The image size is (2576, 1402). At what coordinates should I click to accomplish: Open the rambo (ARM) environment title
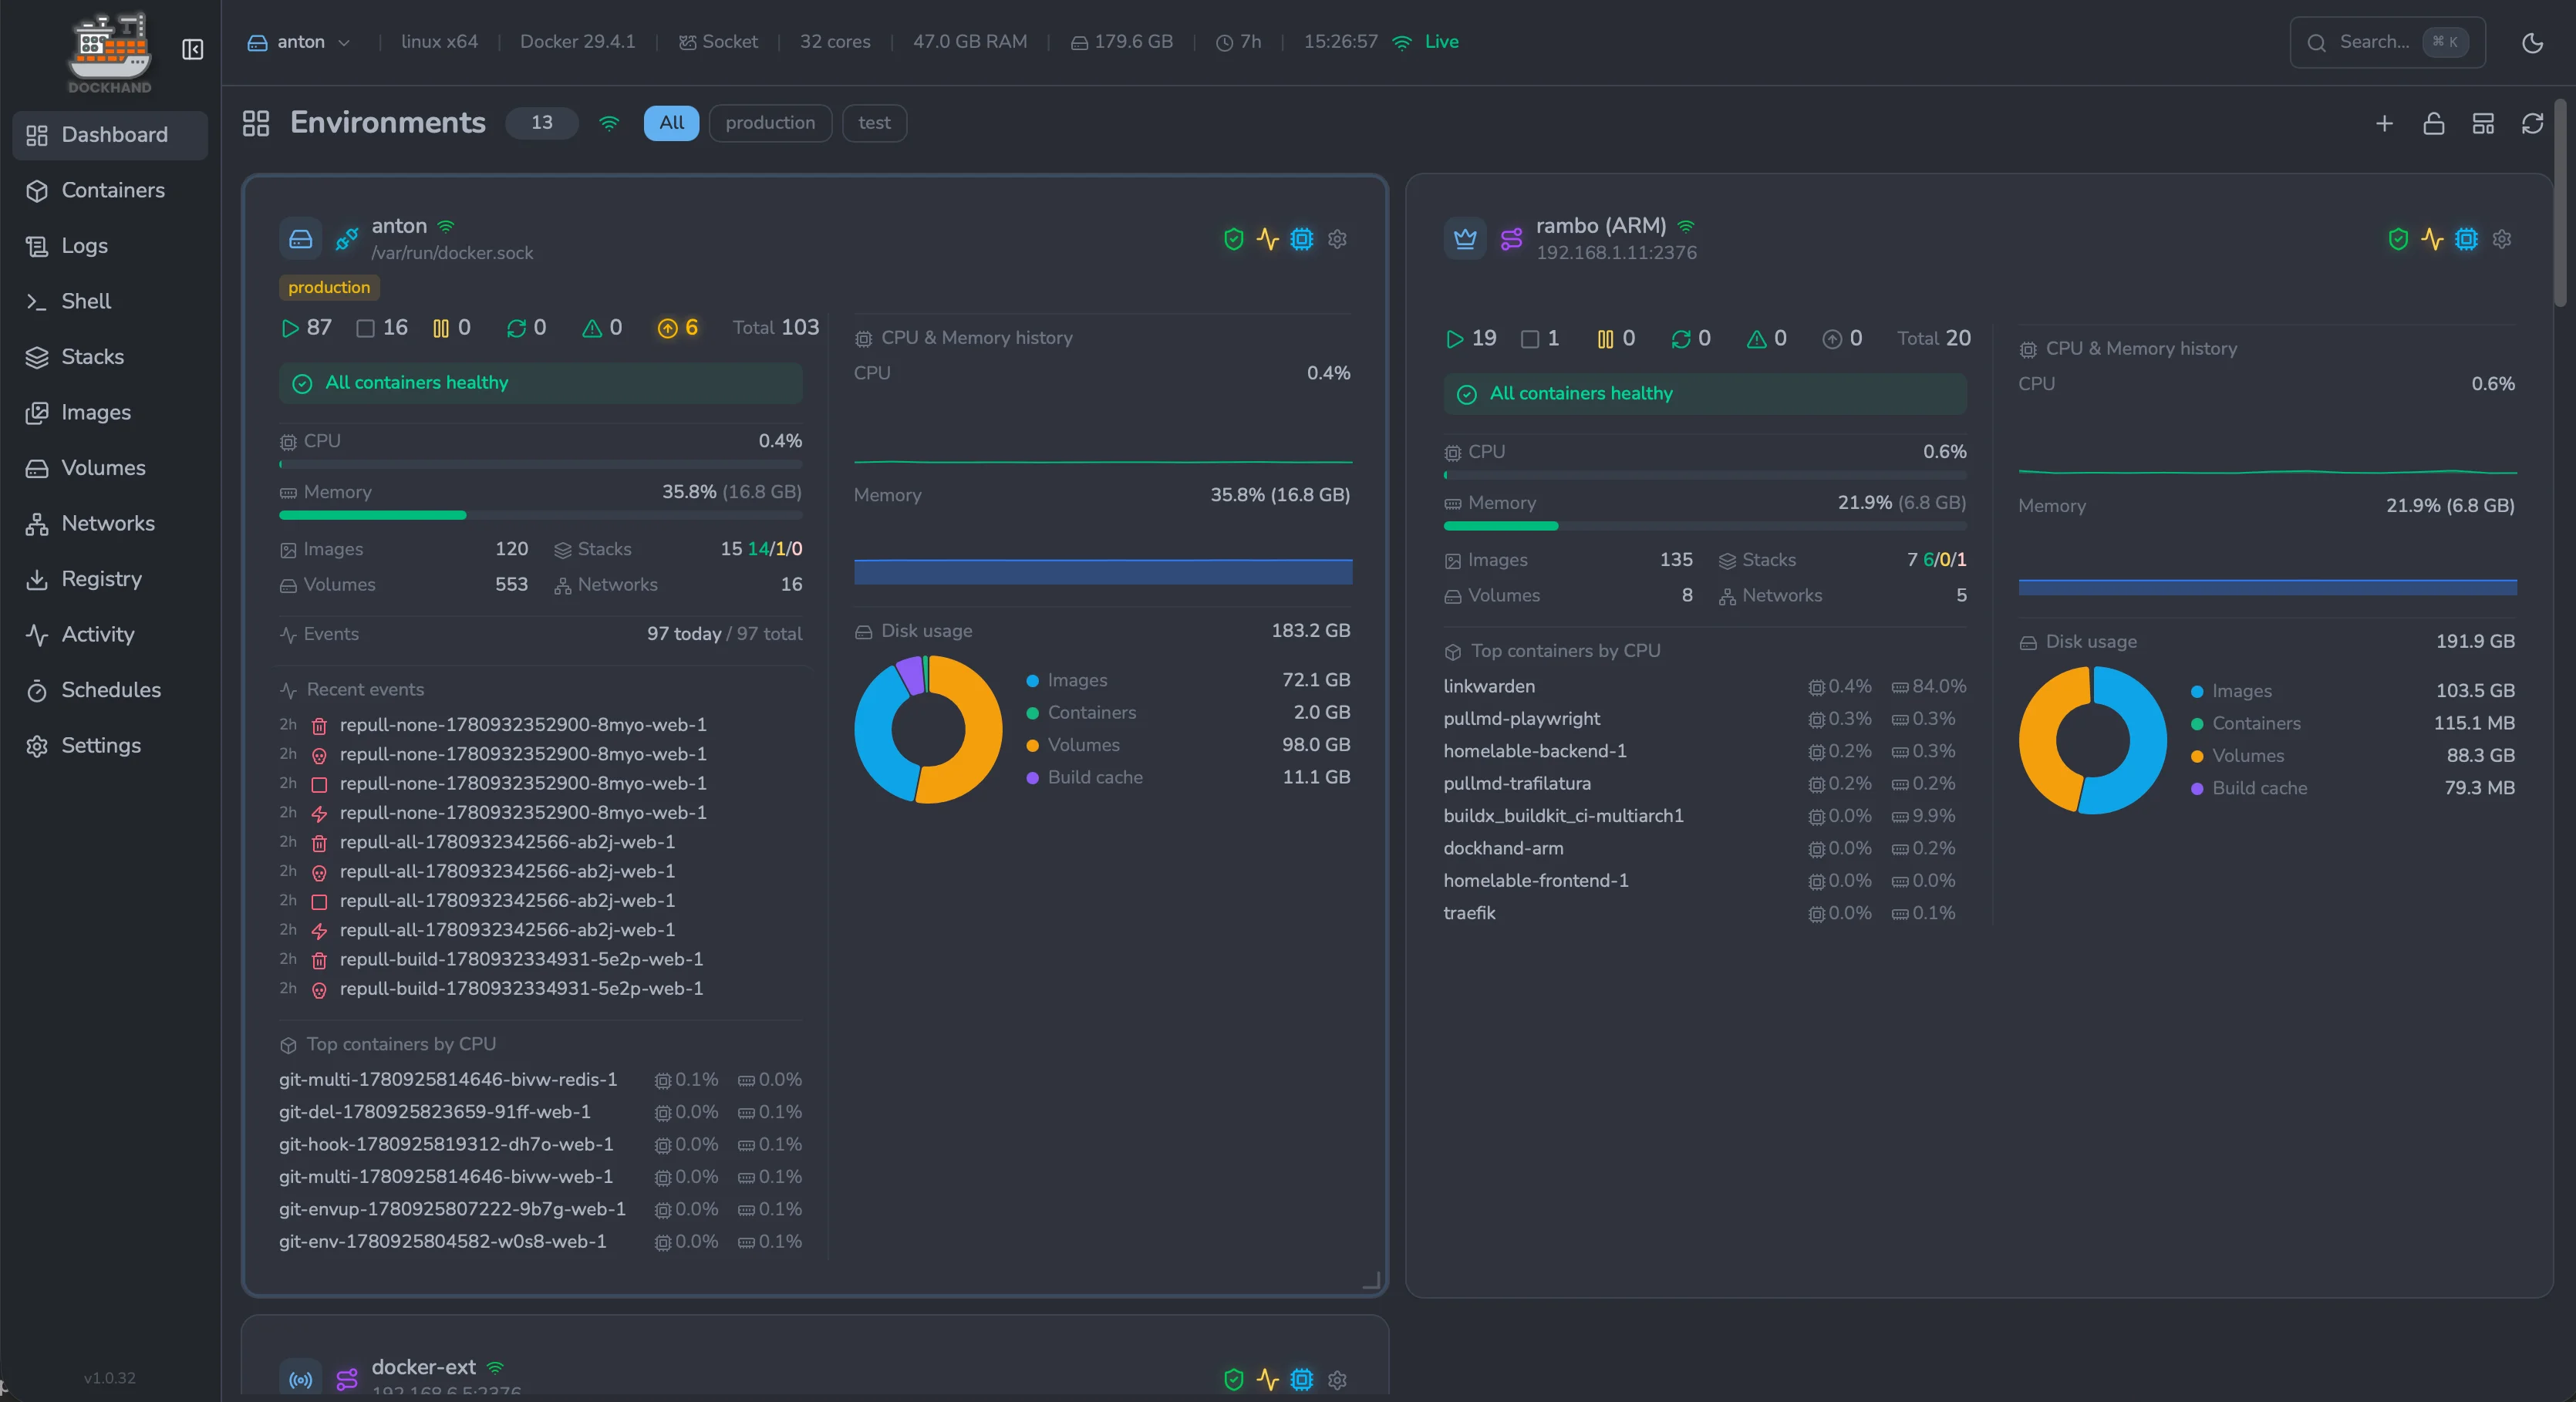point(1601,226)
